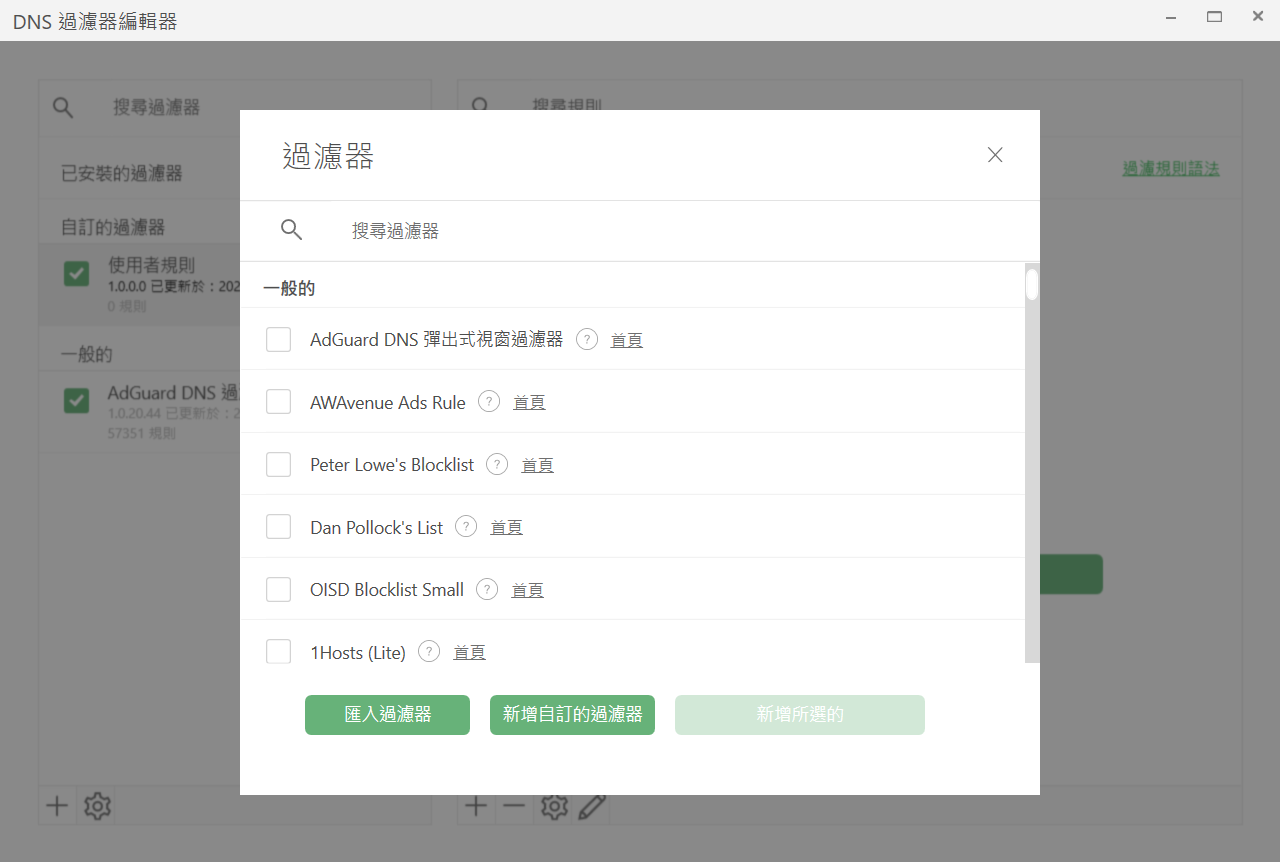1280x862 pixels.
Task: Click the 已安裝的過濾器 heading in the background window
Action: tap(122, 174)
